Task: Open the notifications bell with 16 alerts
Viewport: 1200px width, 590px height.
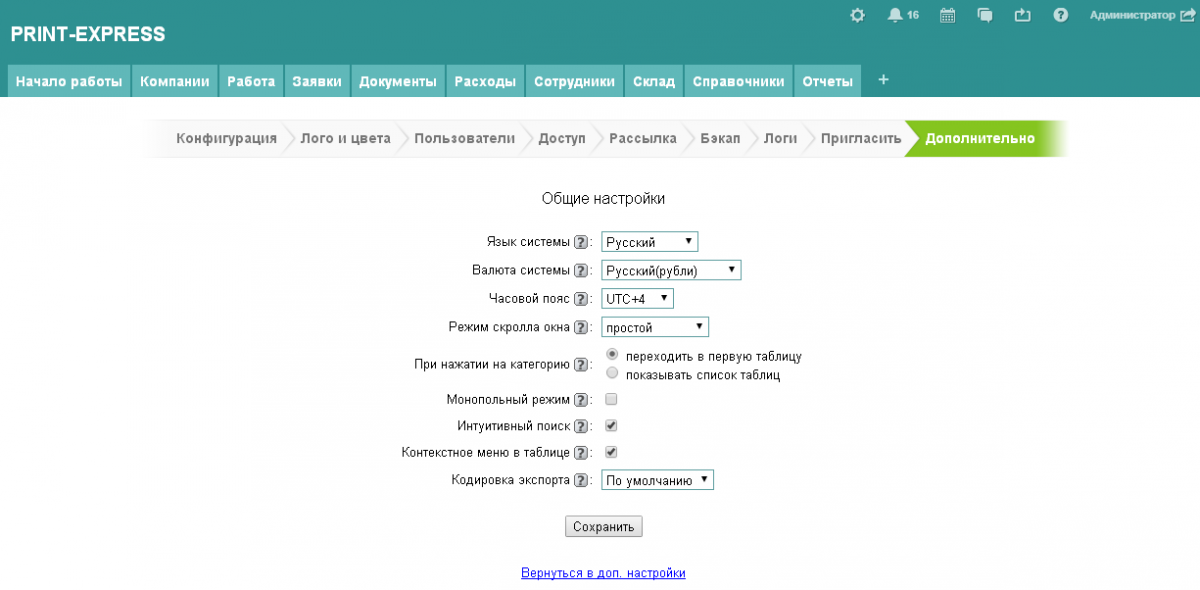Action: click(x=895, y=15)
